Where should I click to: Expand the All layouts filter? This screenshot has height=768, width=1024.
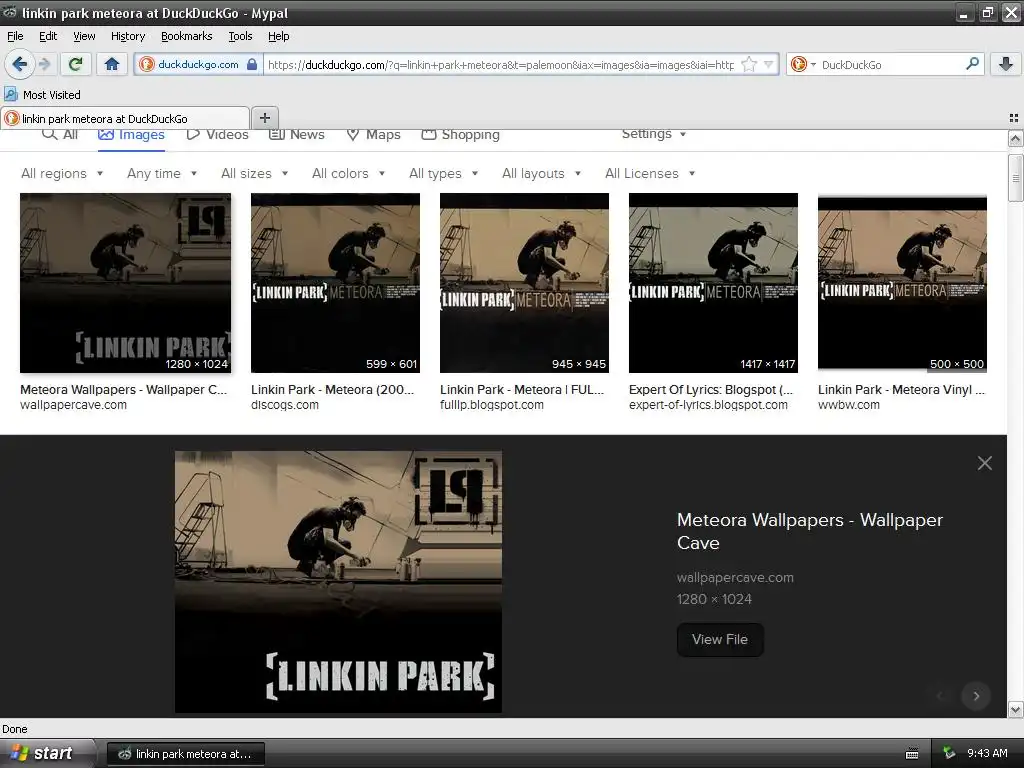[541, 173]
